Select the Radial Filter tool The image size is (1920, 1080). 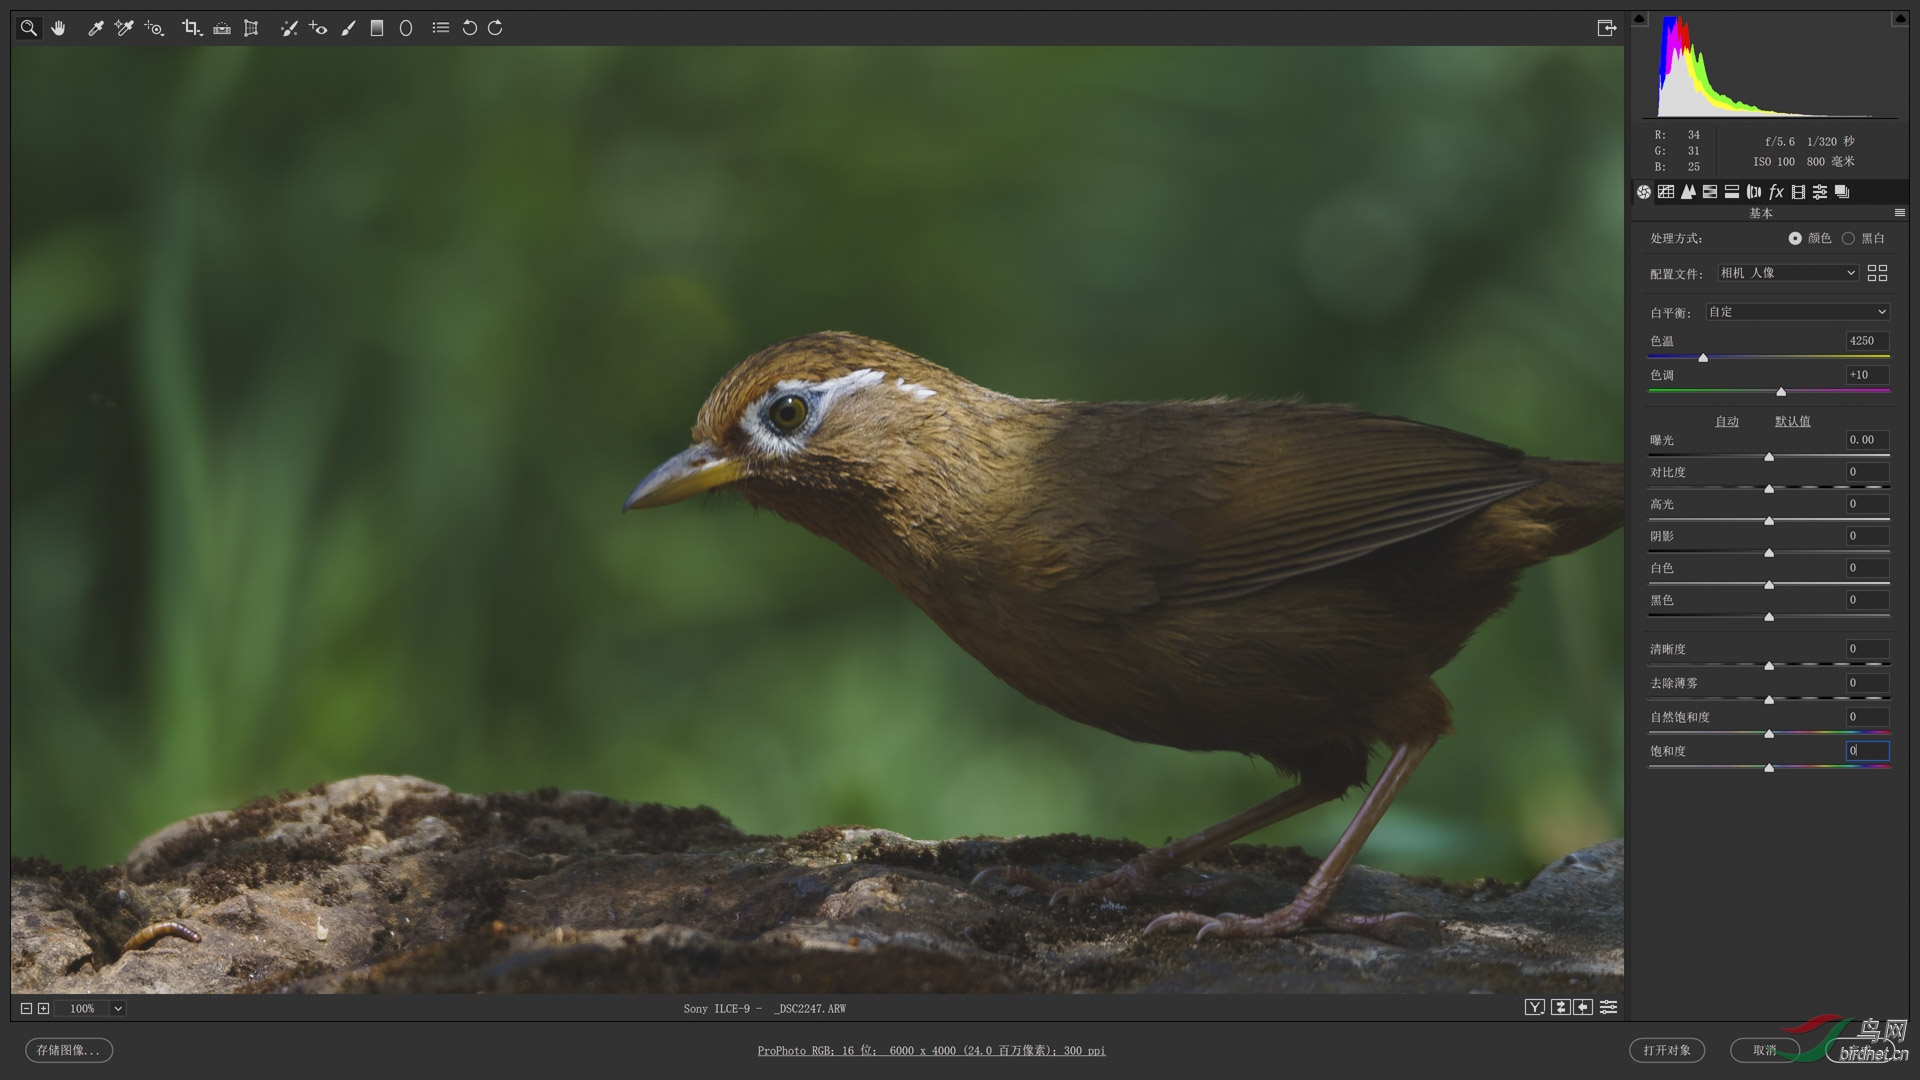coord(406,28)
